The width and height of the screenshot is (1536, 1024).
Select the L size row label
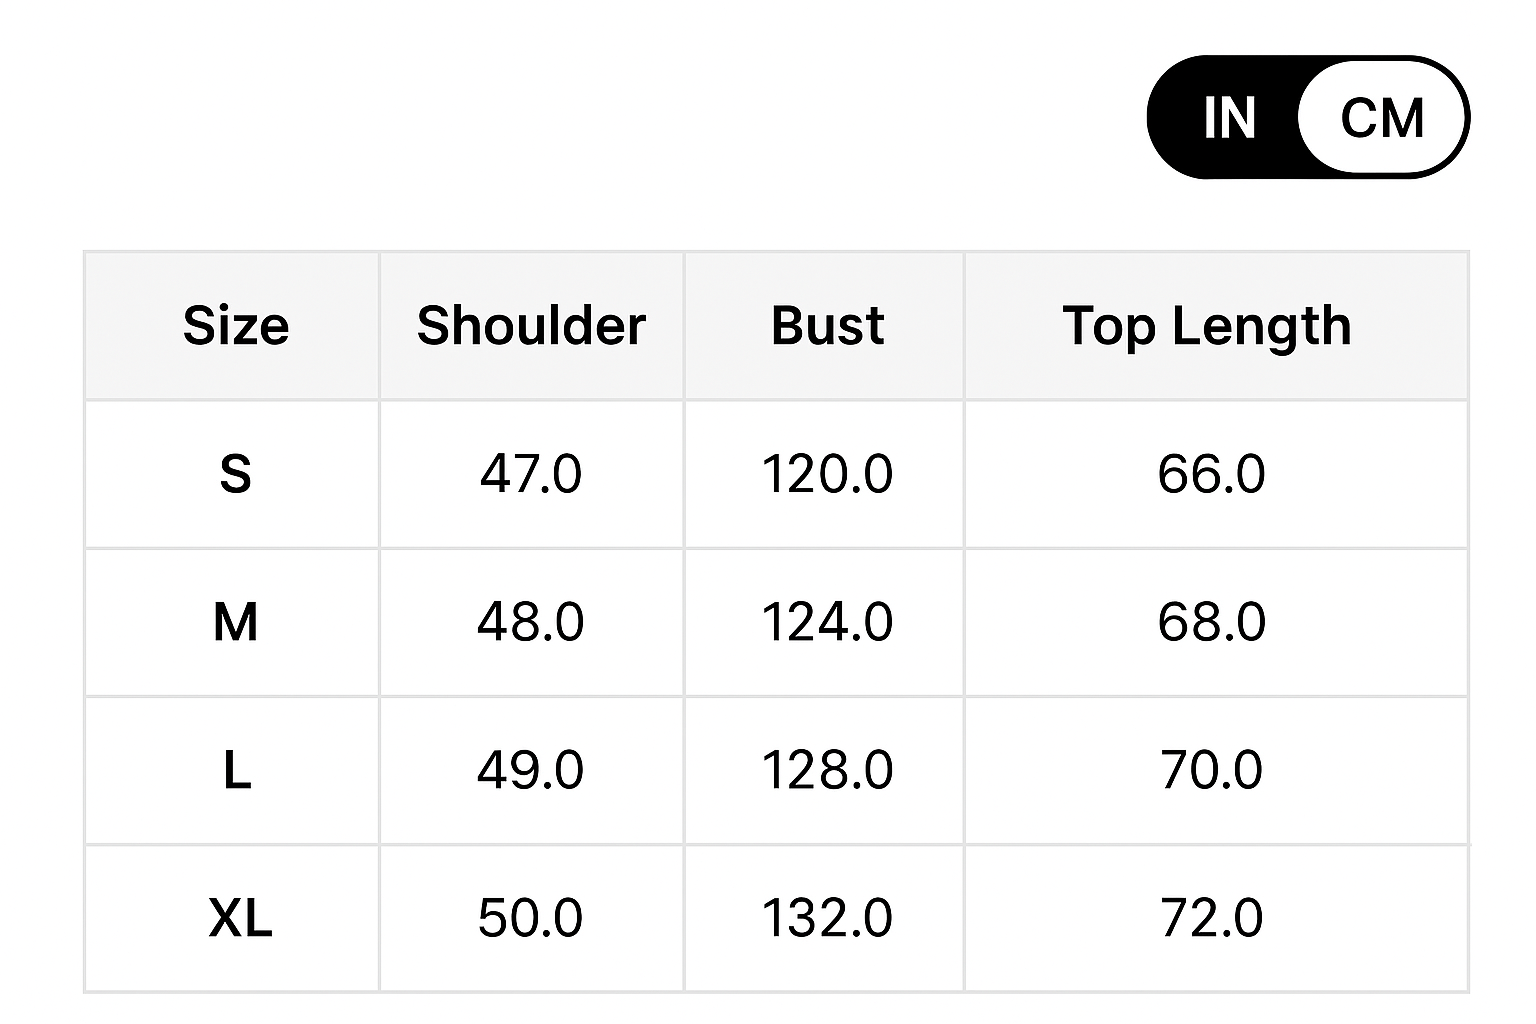coord(236,770)
